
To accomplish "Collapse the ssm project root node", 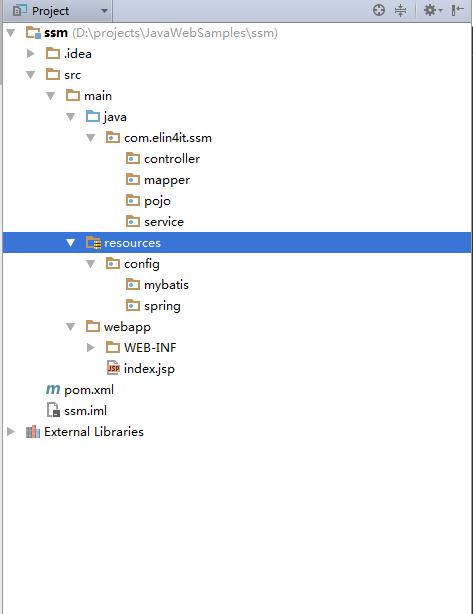I will [x=11, y=33].
